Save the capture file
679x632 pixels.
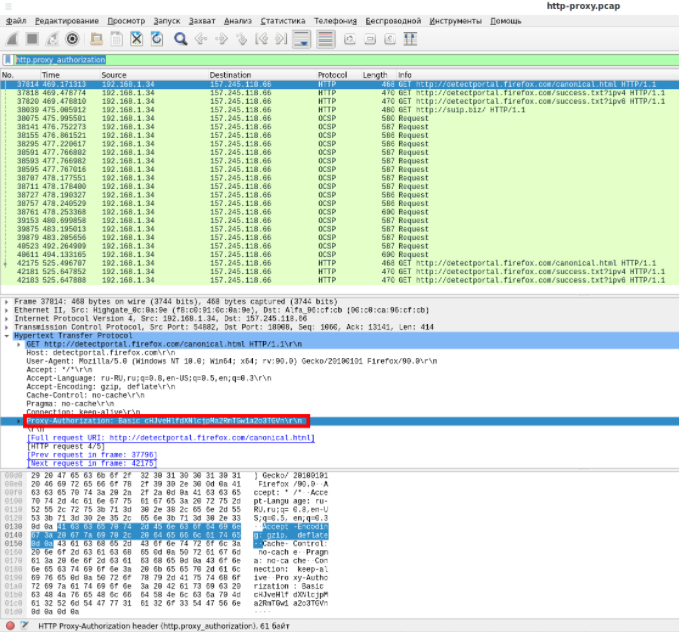[x=116, y=39]
